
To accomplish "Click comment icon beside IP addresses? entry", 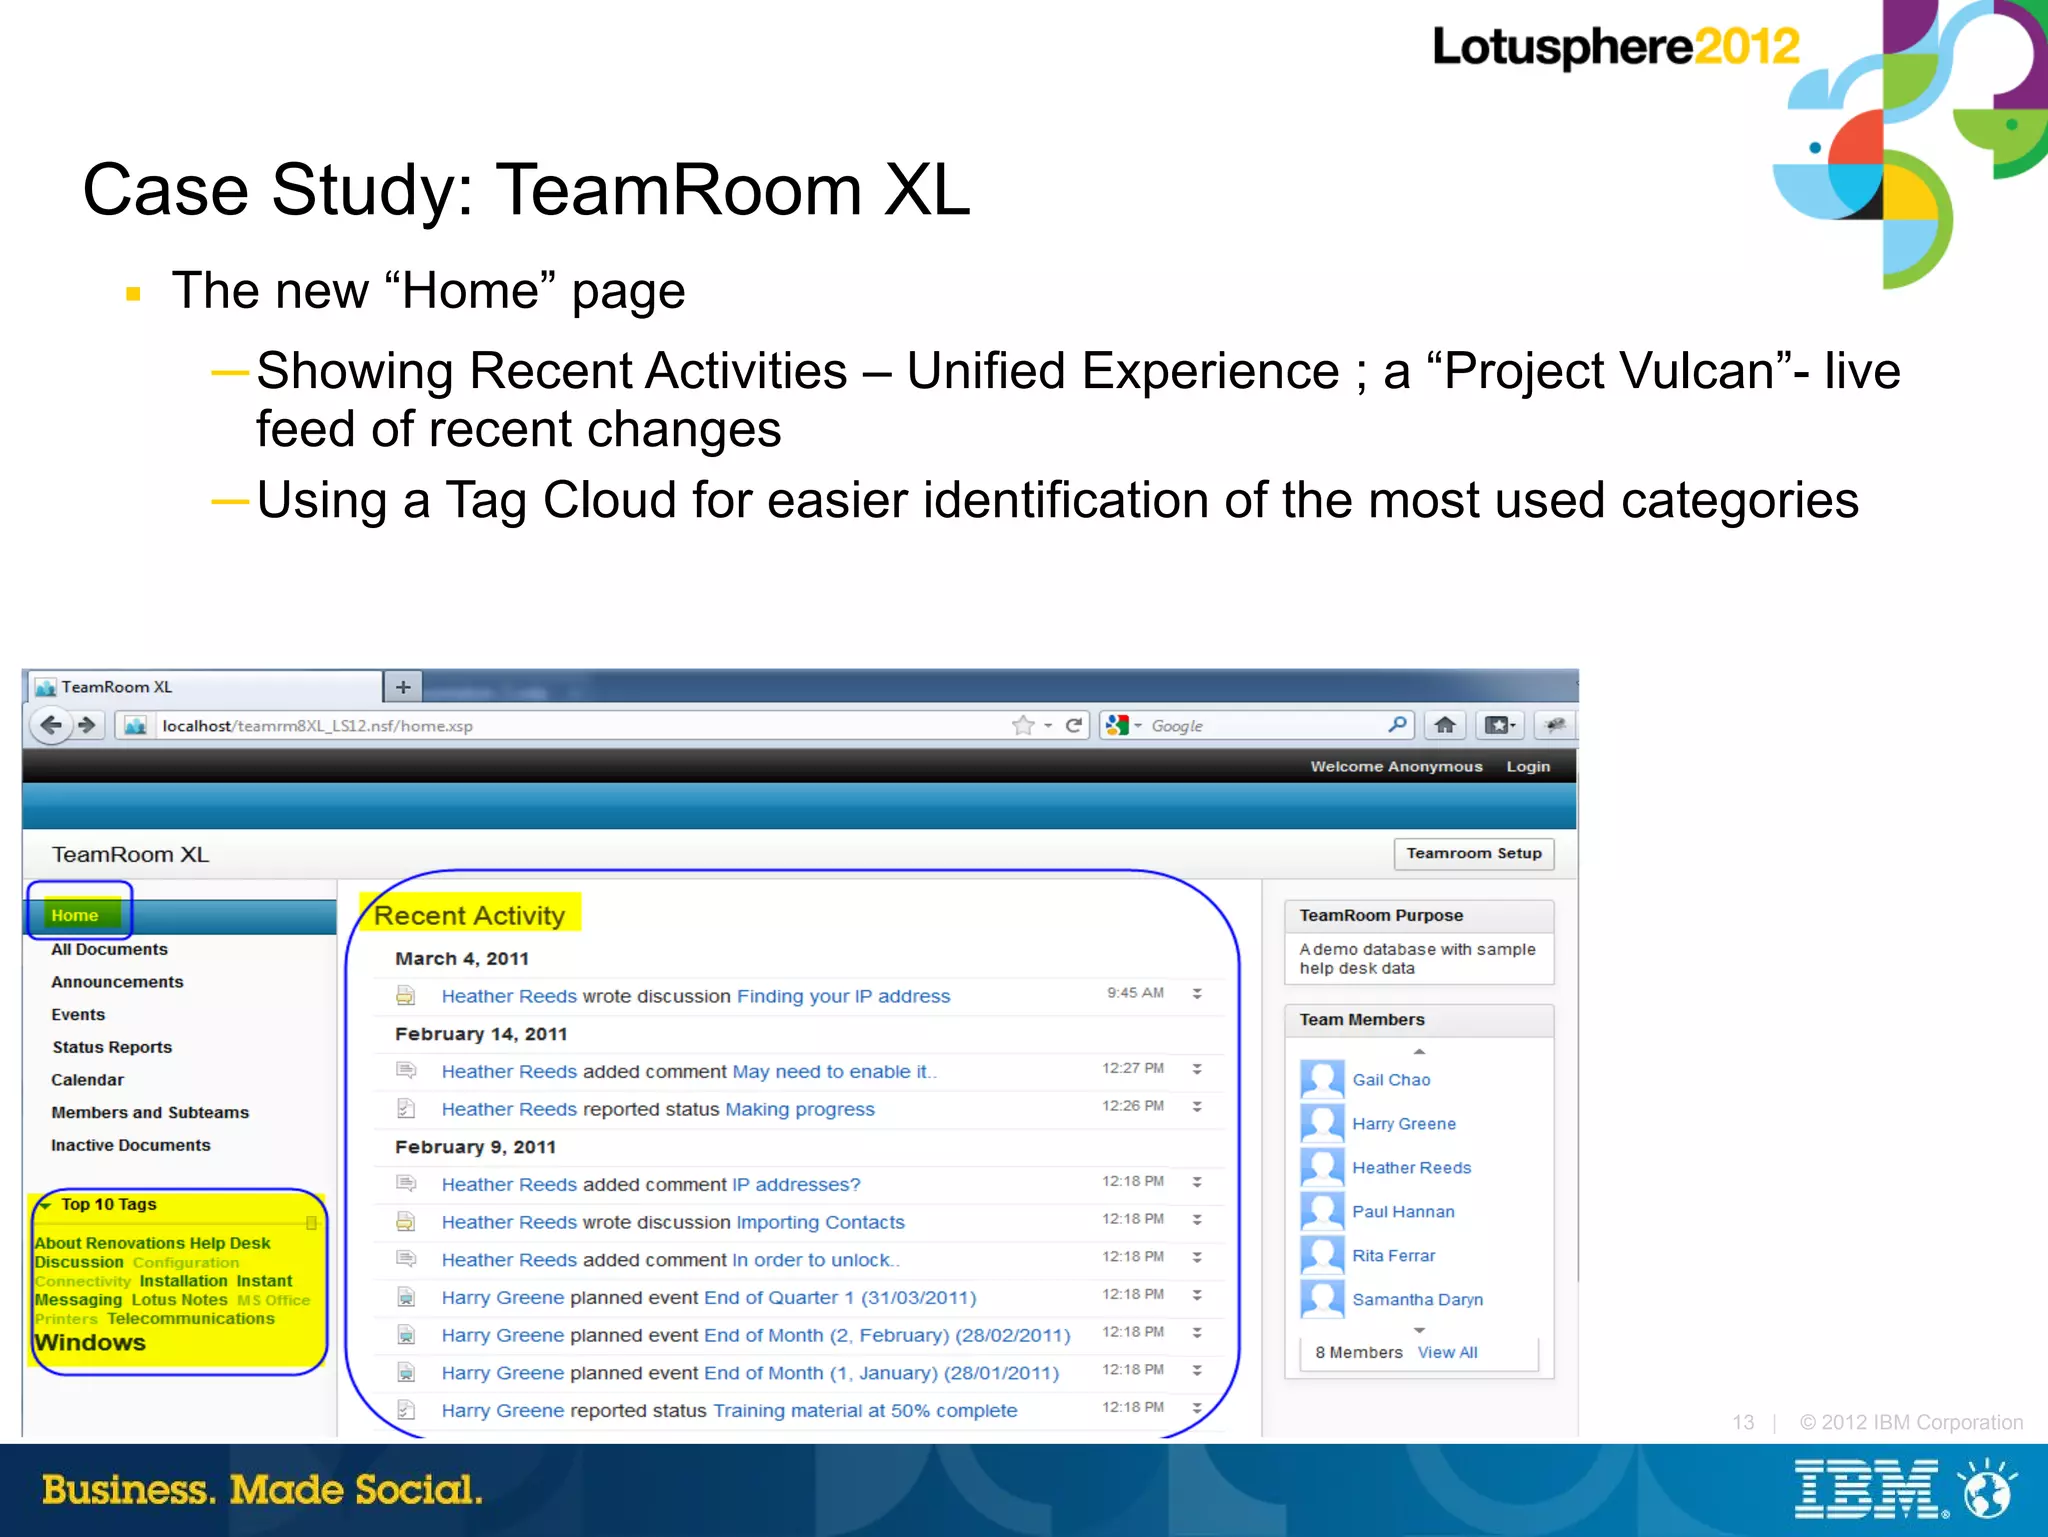I will (x=405, y=1184).
